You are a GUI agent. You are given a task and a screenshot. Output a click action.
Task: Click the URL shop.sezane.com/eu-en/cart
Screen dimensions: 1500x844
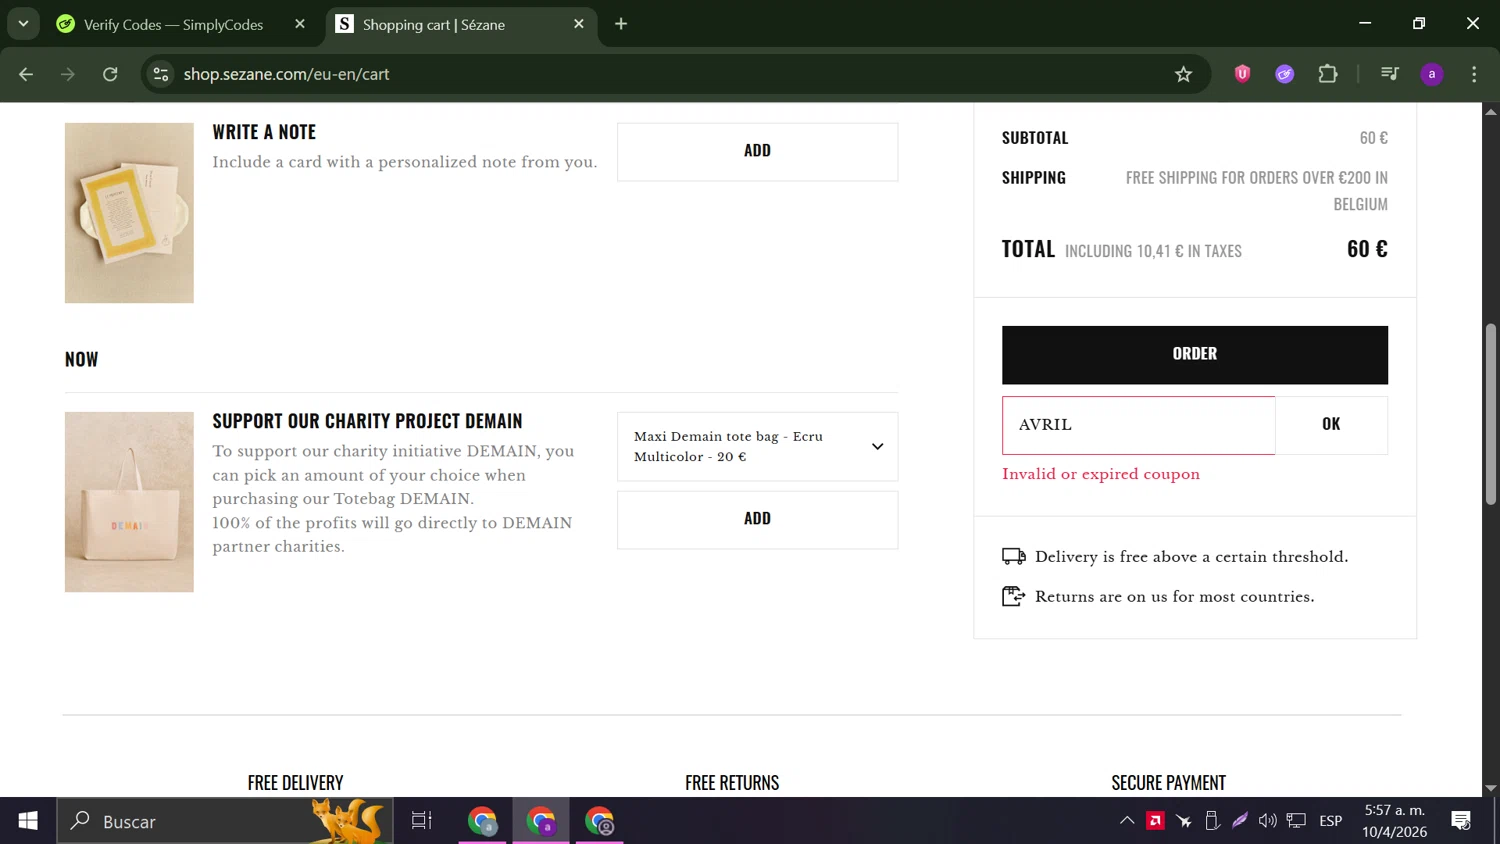click(x=286, y=74)
